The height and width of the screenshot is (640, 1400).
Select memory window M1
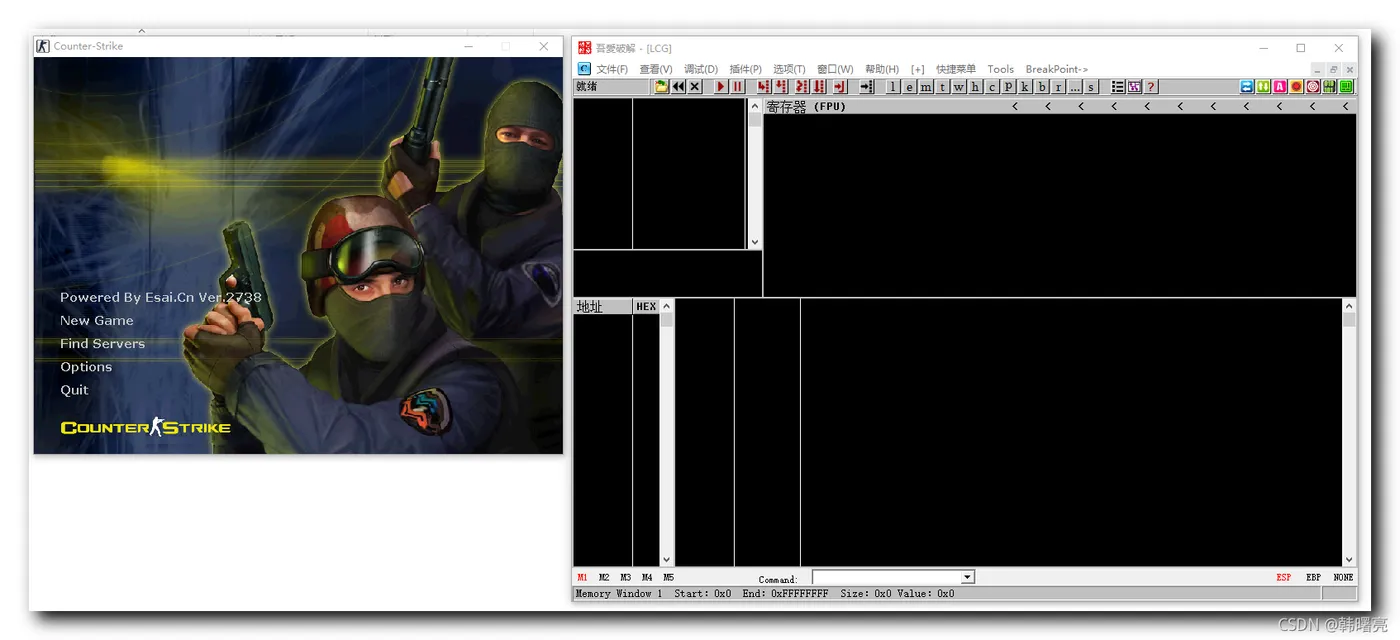[x=582, y=577]
